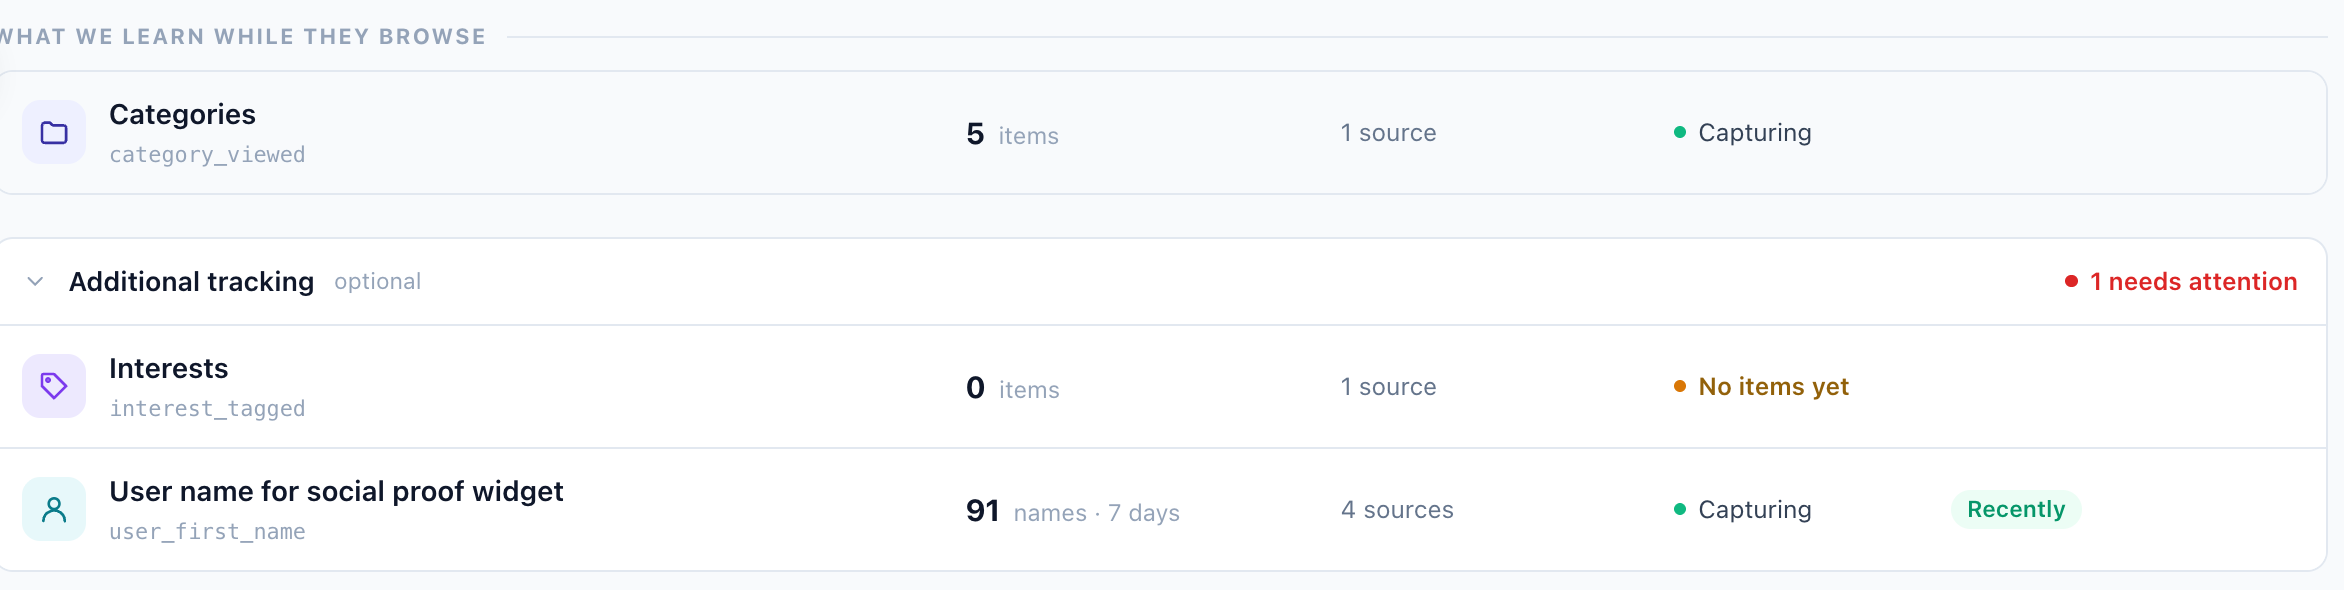Click the user_first_name event code
Viewport: 2344px width, 590px height.
pos(207,532)
